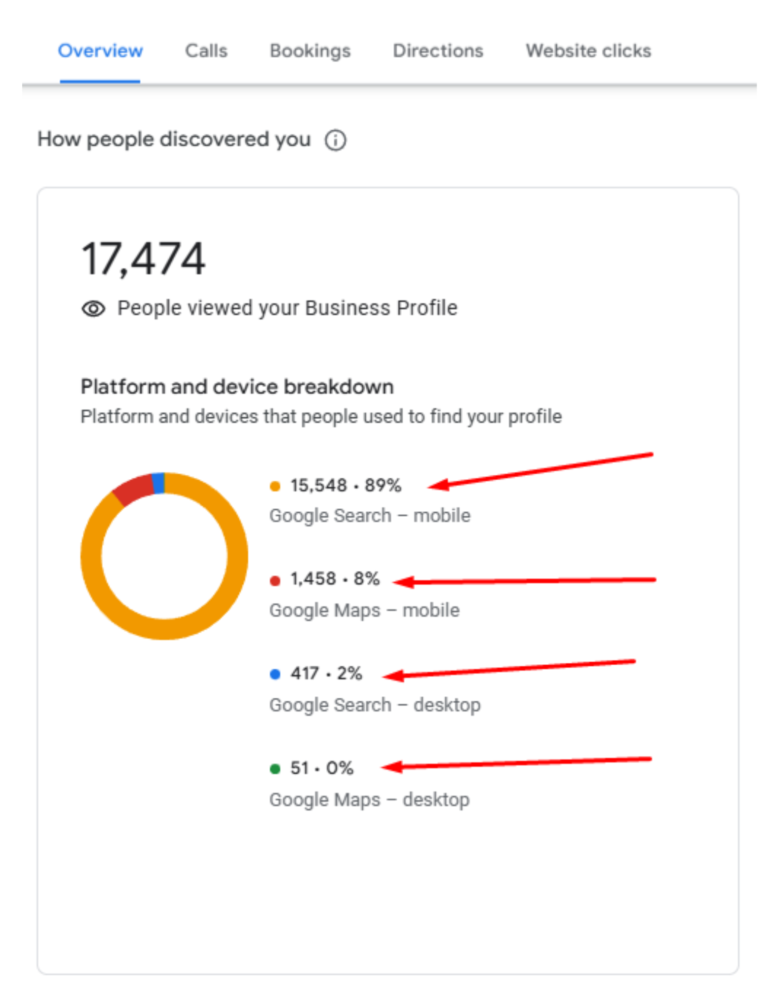Screen dimensions: 768x987
Task: Click the '1,458 · 8%' statistic
Action: [x=337, y=579]
